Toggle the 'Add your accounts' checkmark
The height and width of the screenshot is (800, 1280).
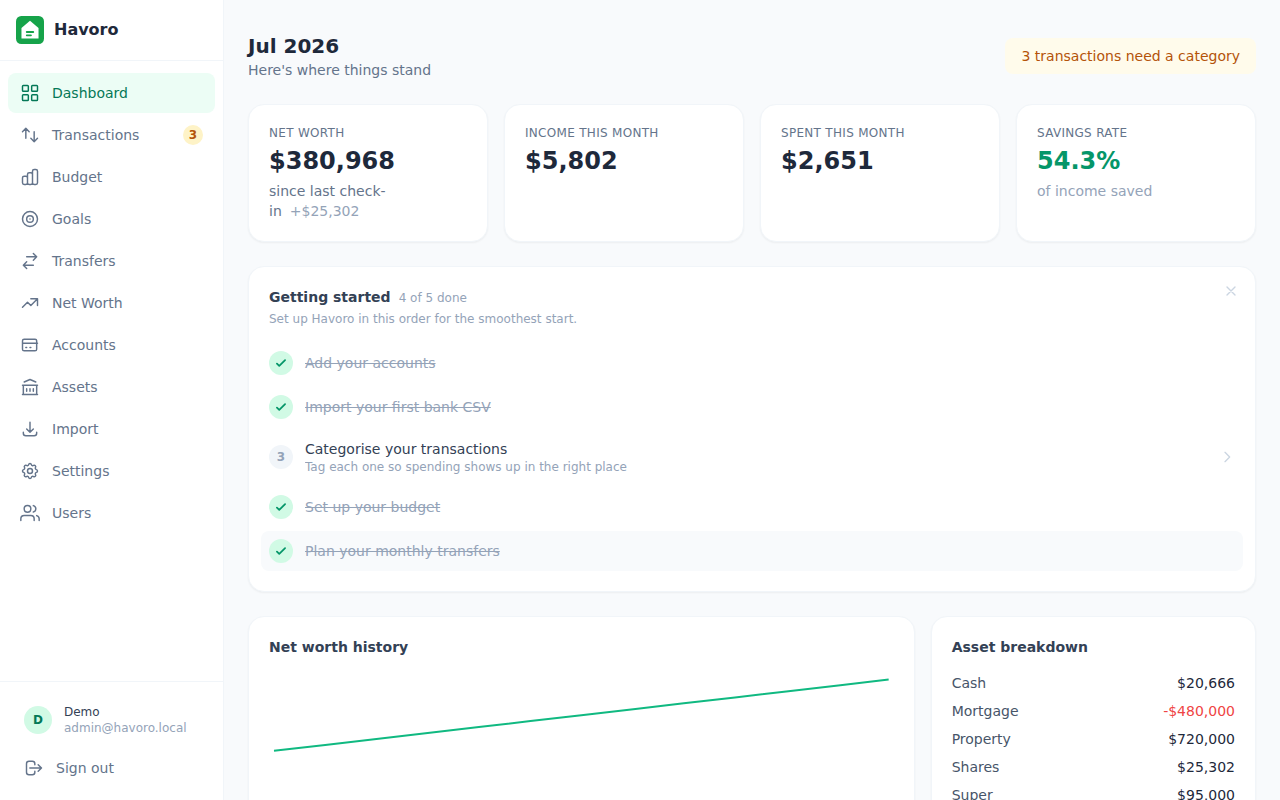[x=281, y=363]
